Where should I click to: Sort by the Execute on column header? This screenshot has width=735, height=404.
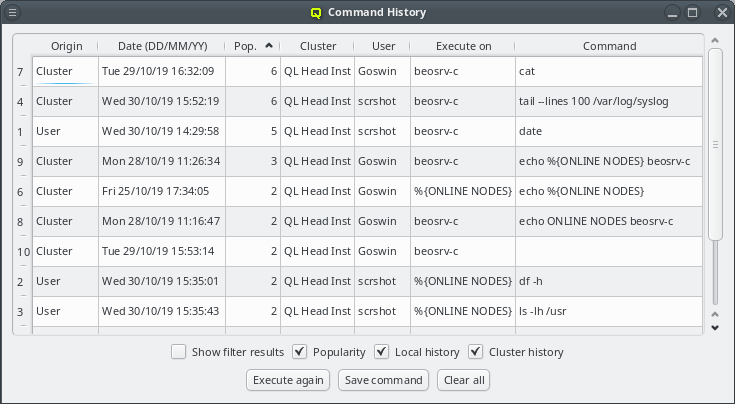[463, 46]
